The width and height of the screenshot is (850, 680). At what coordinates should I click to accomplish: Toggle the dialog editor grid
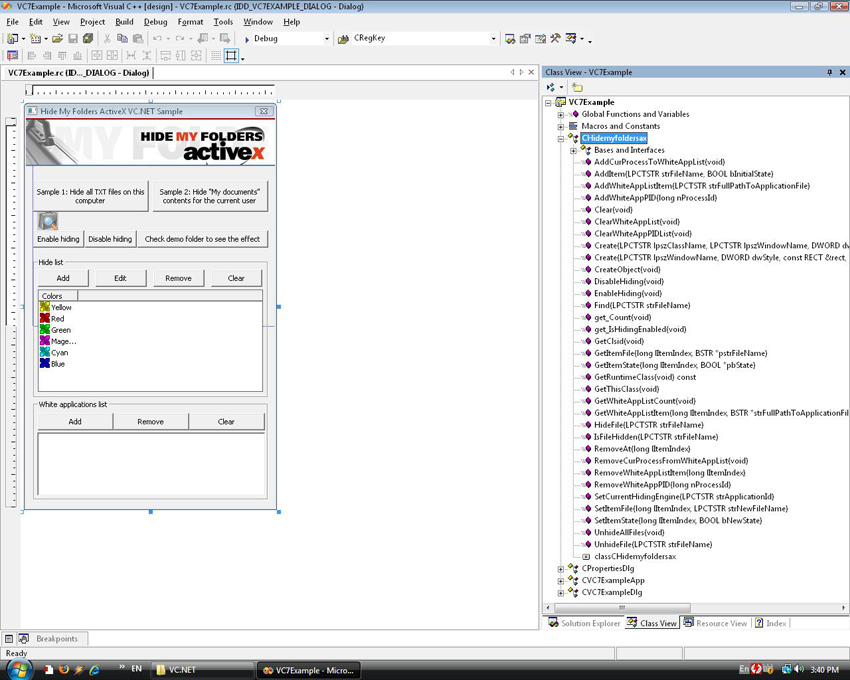click(x=216, y=55)
